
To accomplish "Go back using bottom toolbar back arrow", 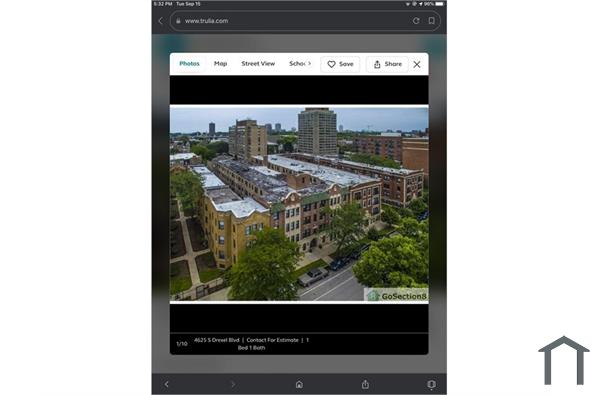I will [x=166, y=384].
